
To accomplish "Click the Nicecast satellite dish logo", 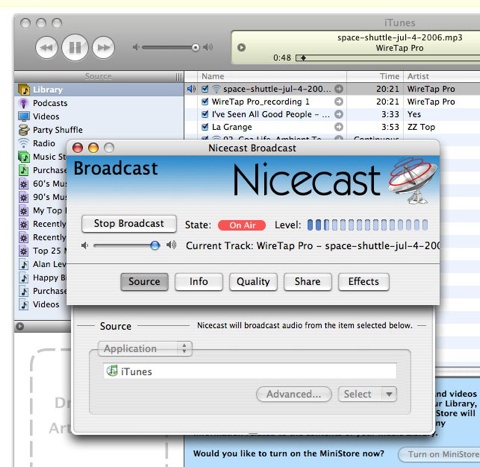I will (x=413, y=180).
